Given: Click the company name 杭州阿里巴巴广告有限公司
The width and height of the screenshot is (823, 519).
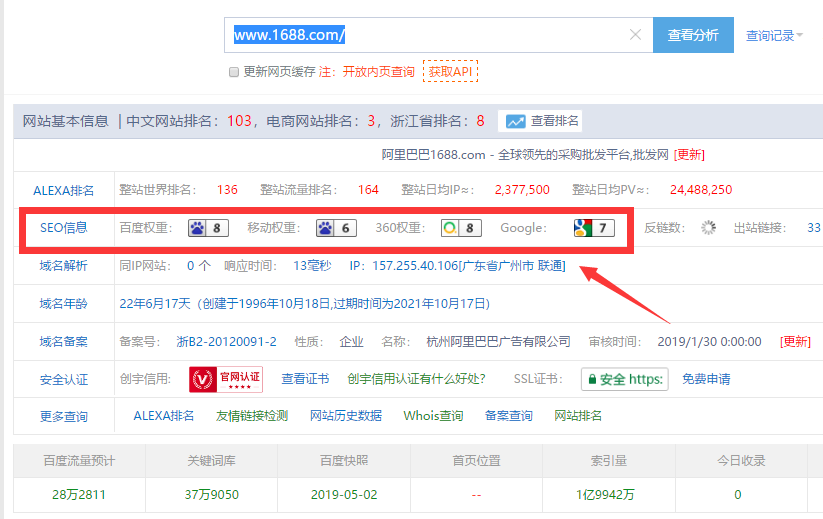Looking at the screenshot, I should [498, 342].
